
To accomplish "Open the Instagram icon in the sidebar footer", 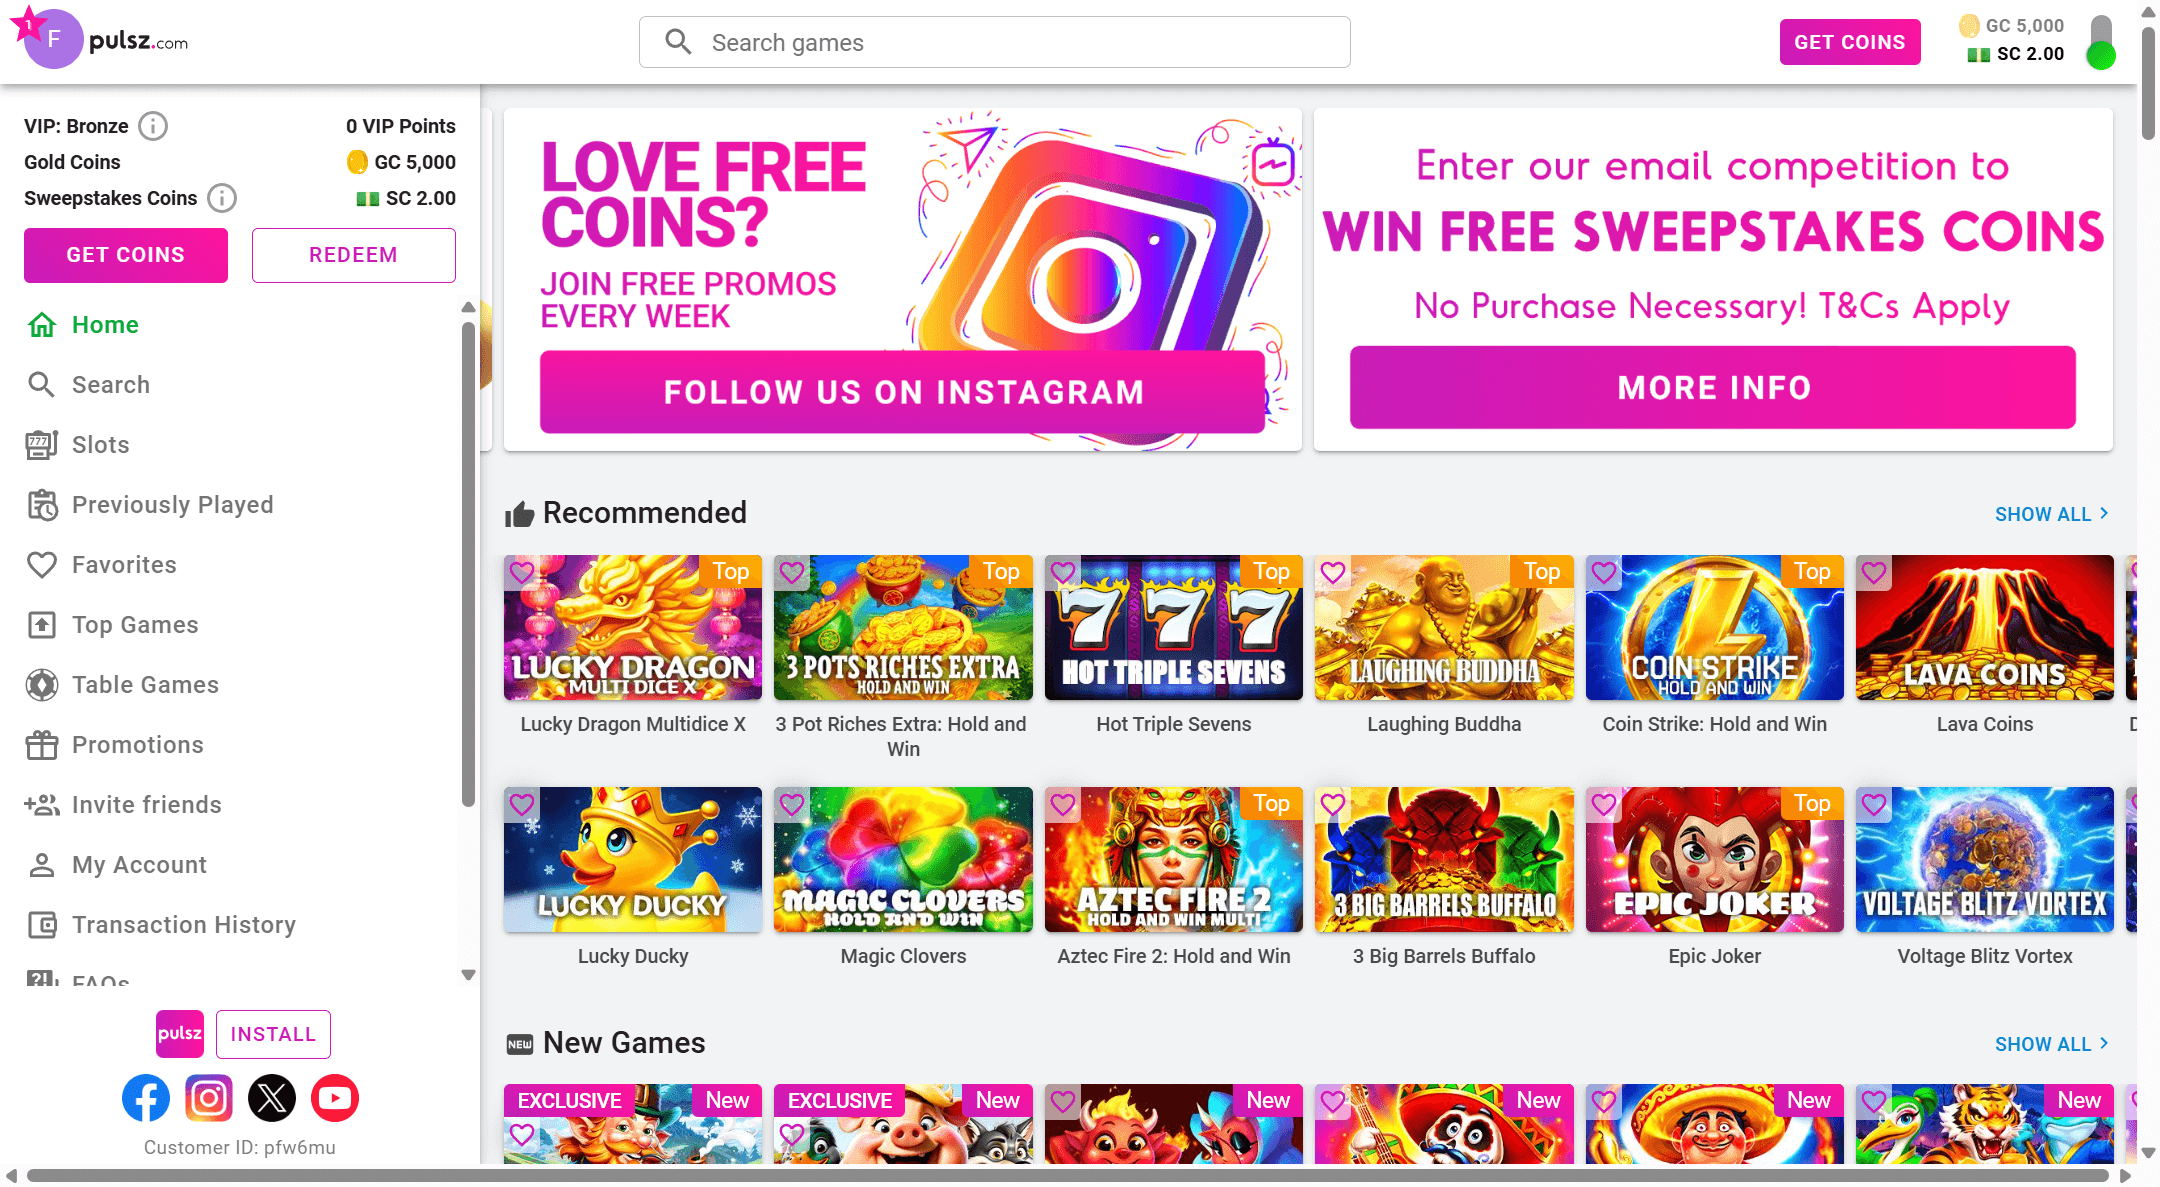I will point(209,1098).
